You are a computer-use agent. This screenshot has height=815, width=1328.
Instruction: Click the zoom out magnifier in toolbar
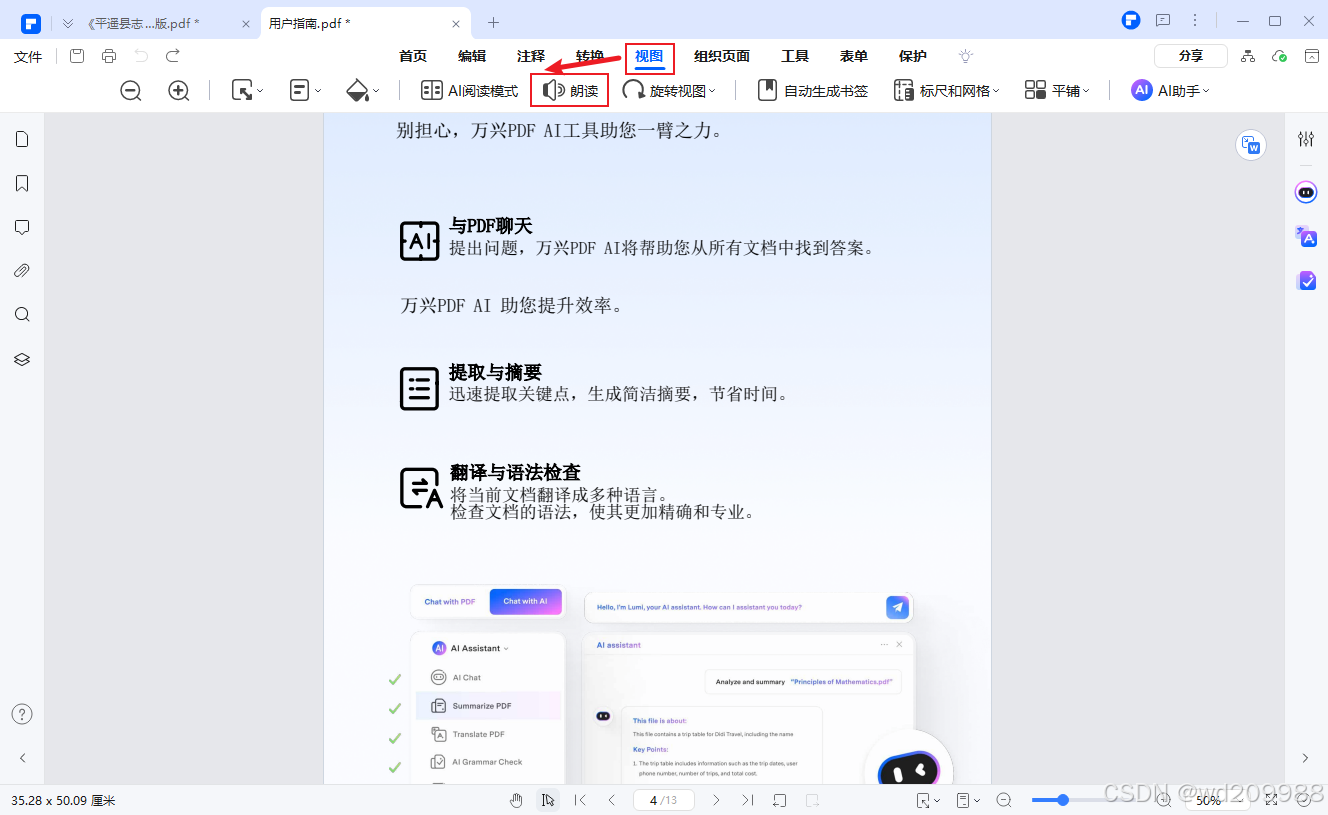pos(131,91)
